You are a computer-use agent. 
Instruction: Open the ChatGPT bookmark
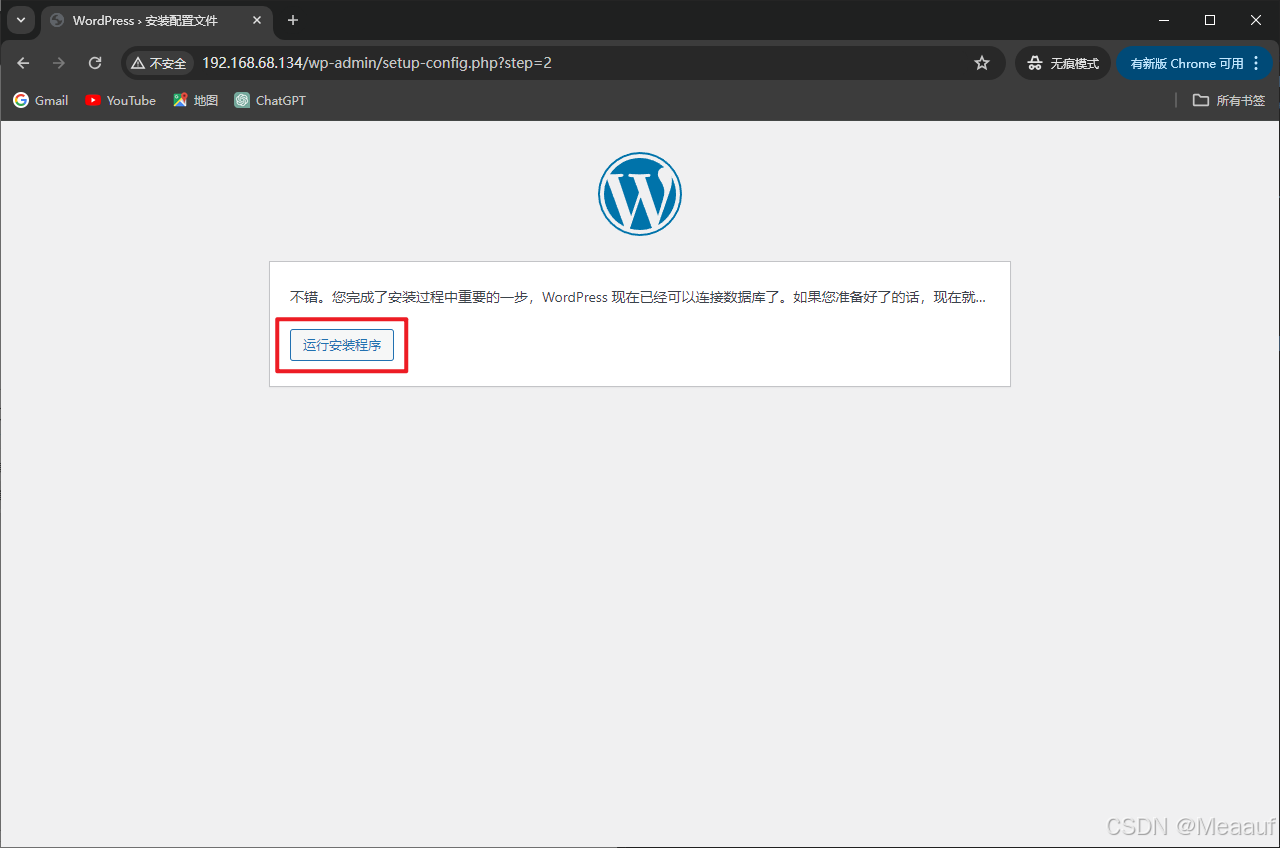click(x=270, y=100)
